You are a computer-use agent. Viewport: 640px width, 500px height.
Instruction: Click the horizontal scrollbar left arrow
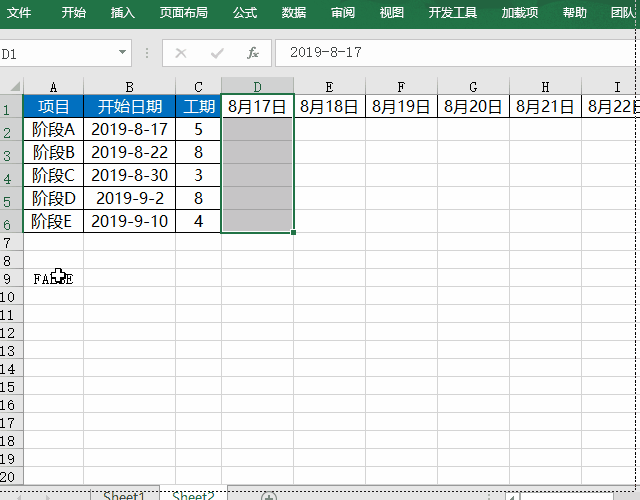512,496
